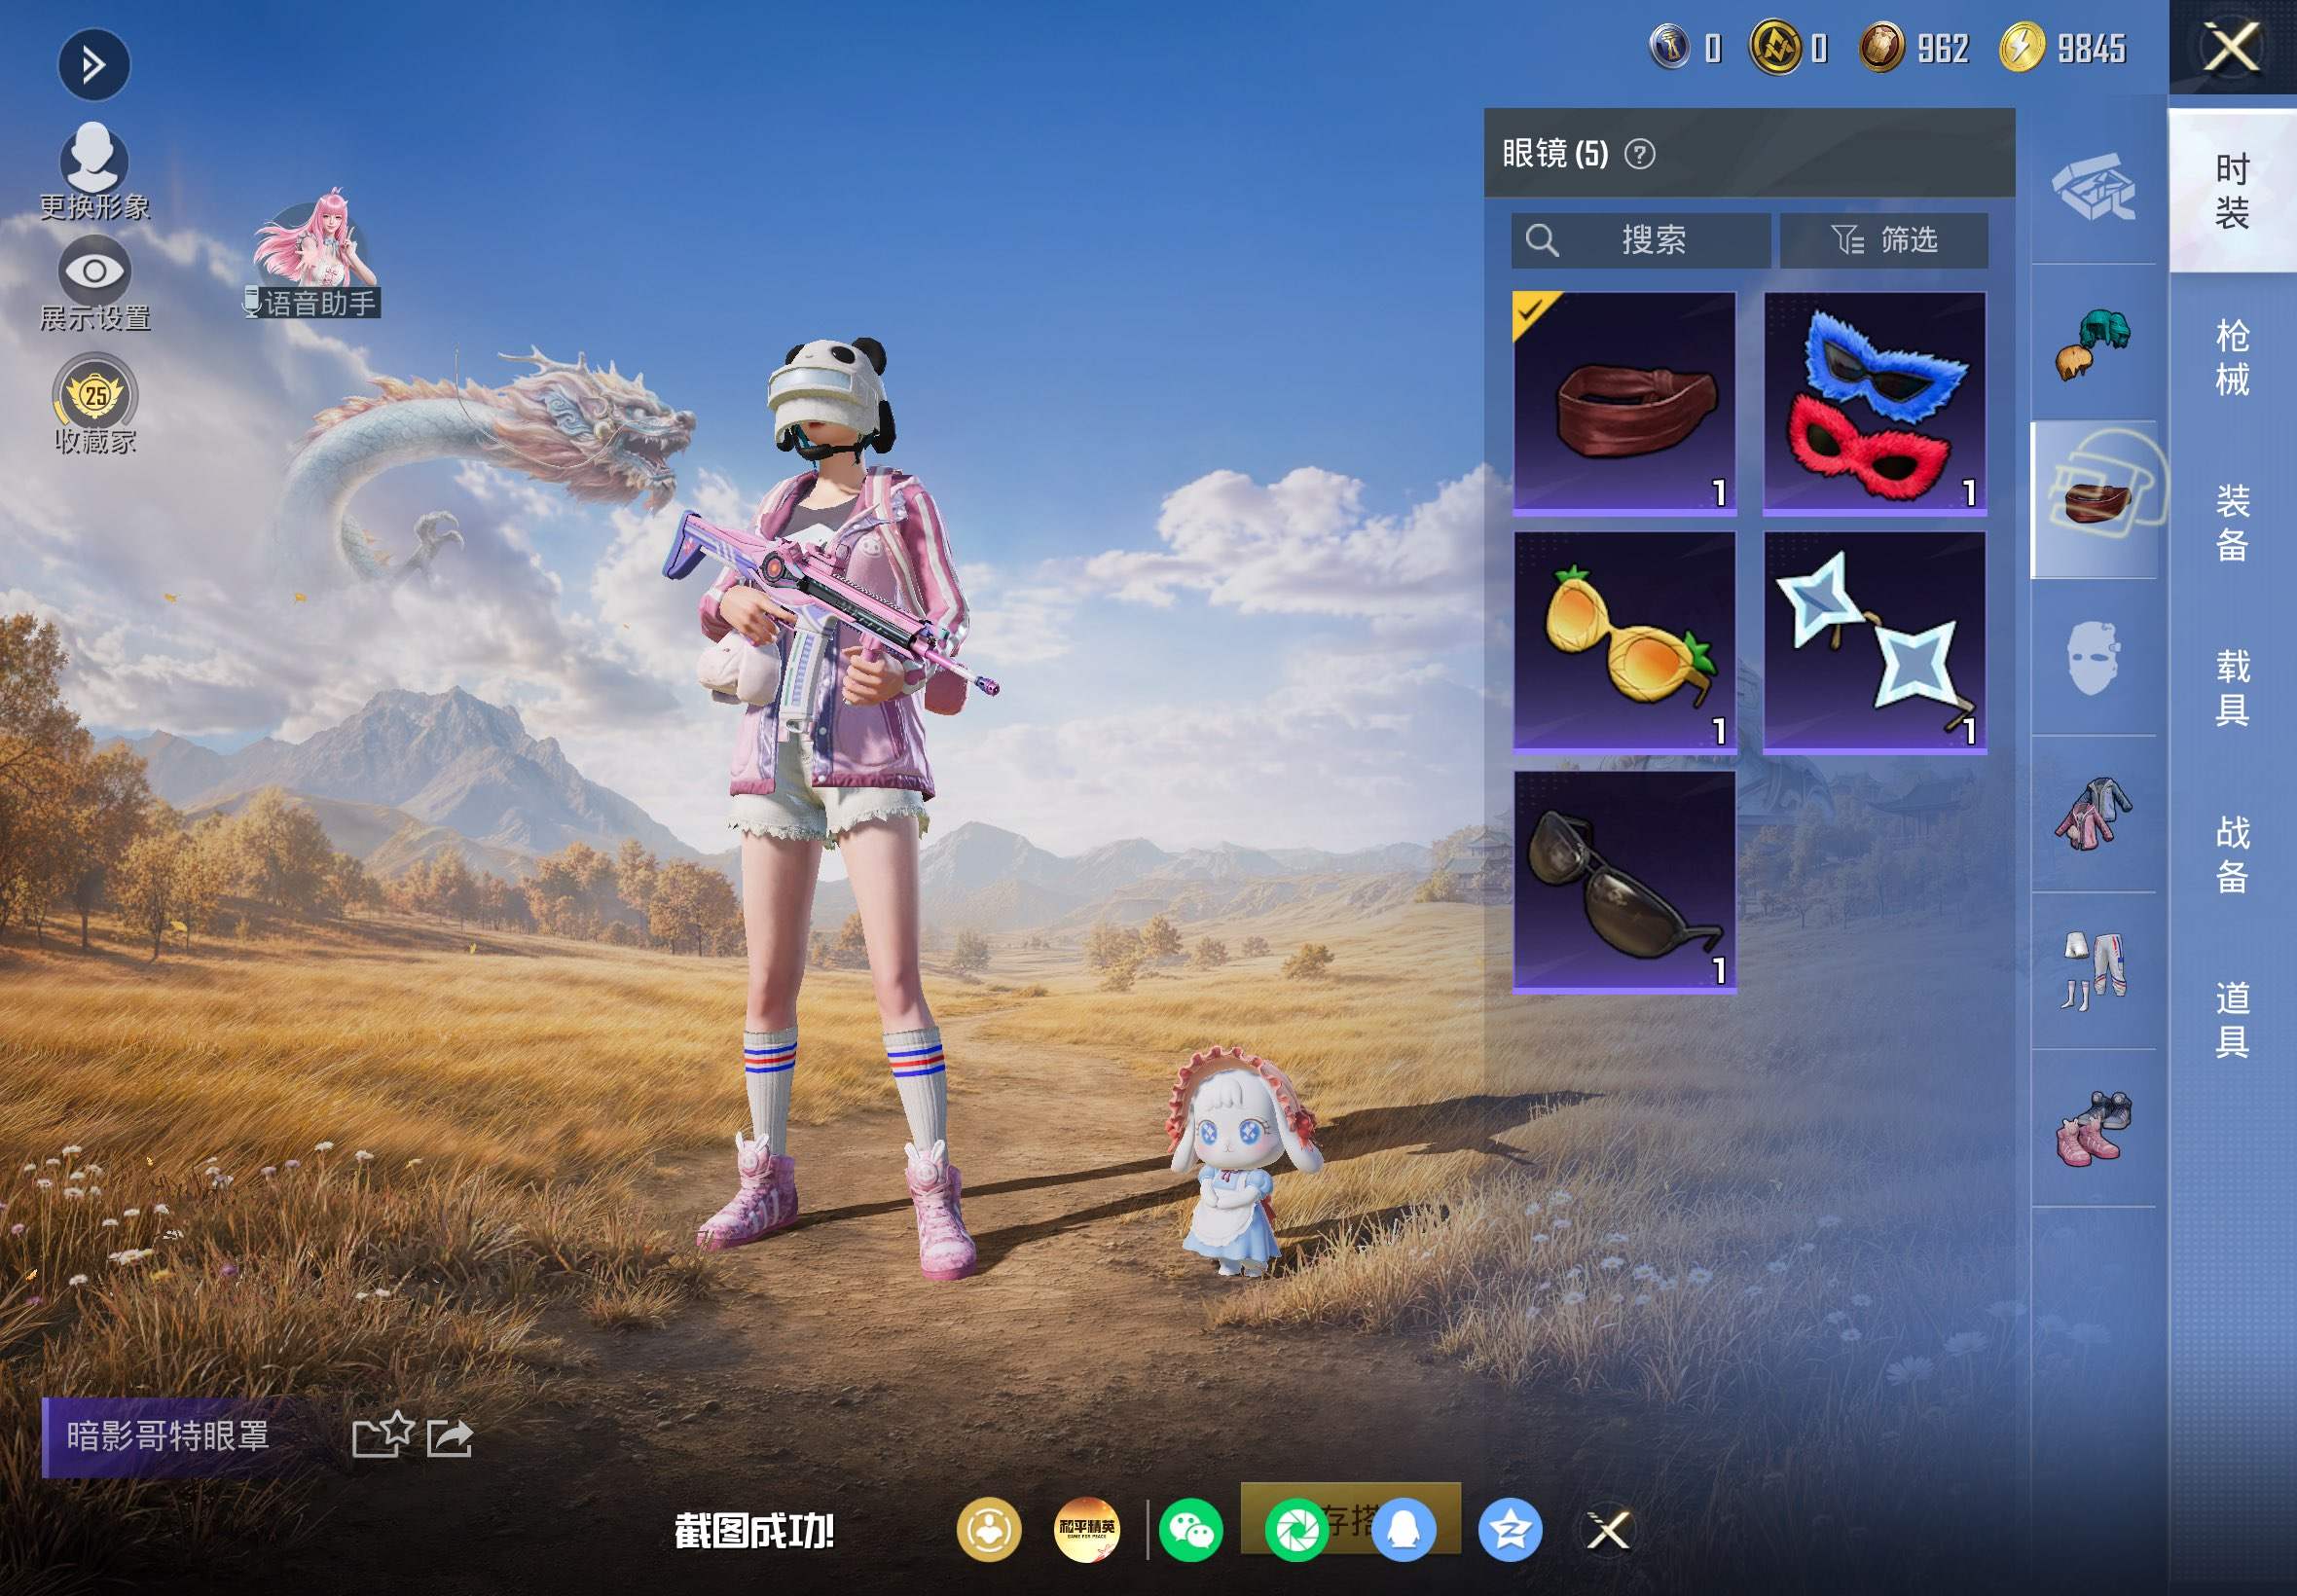
Task: Dismiss the screenshot share bar
Action: 1608,1530
